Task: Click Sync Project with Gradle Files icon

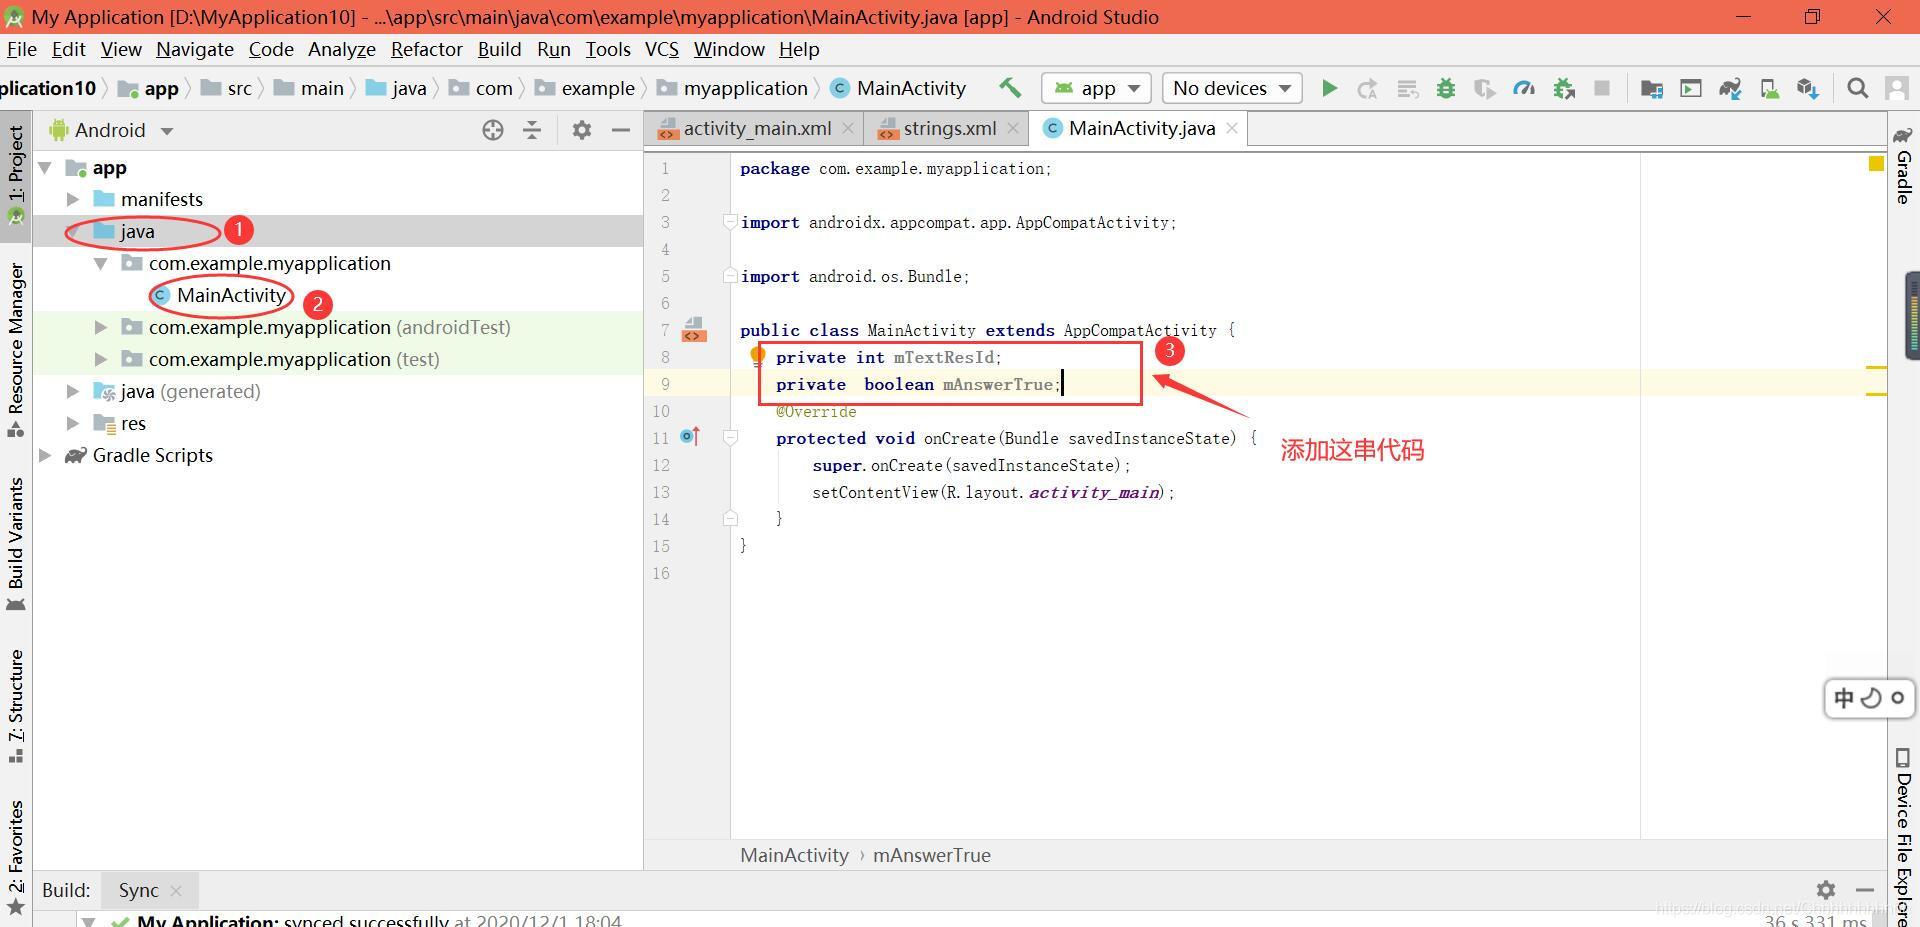Action: pyautogui.click(x=1730, y=89)
